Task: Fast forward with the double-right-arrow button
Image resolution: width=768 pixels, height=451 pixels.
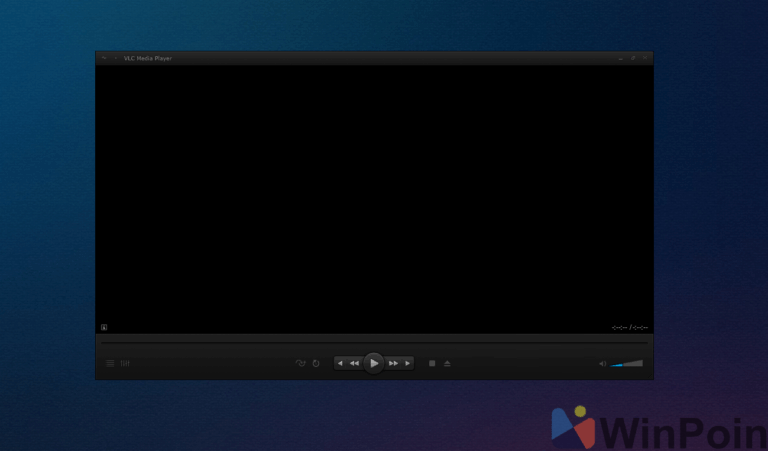Action: [393, 363]
